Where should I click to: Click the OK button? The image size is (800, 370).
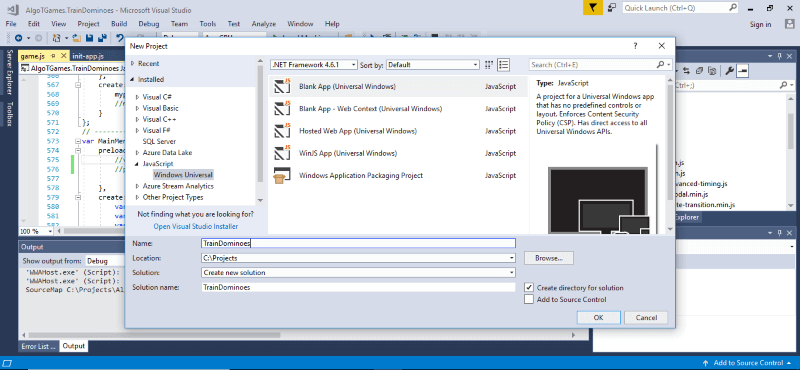coord(598,317)
